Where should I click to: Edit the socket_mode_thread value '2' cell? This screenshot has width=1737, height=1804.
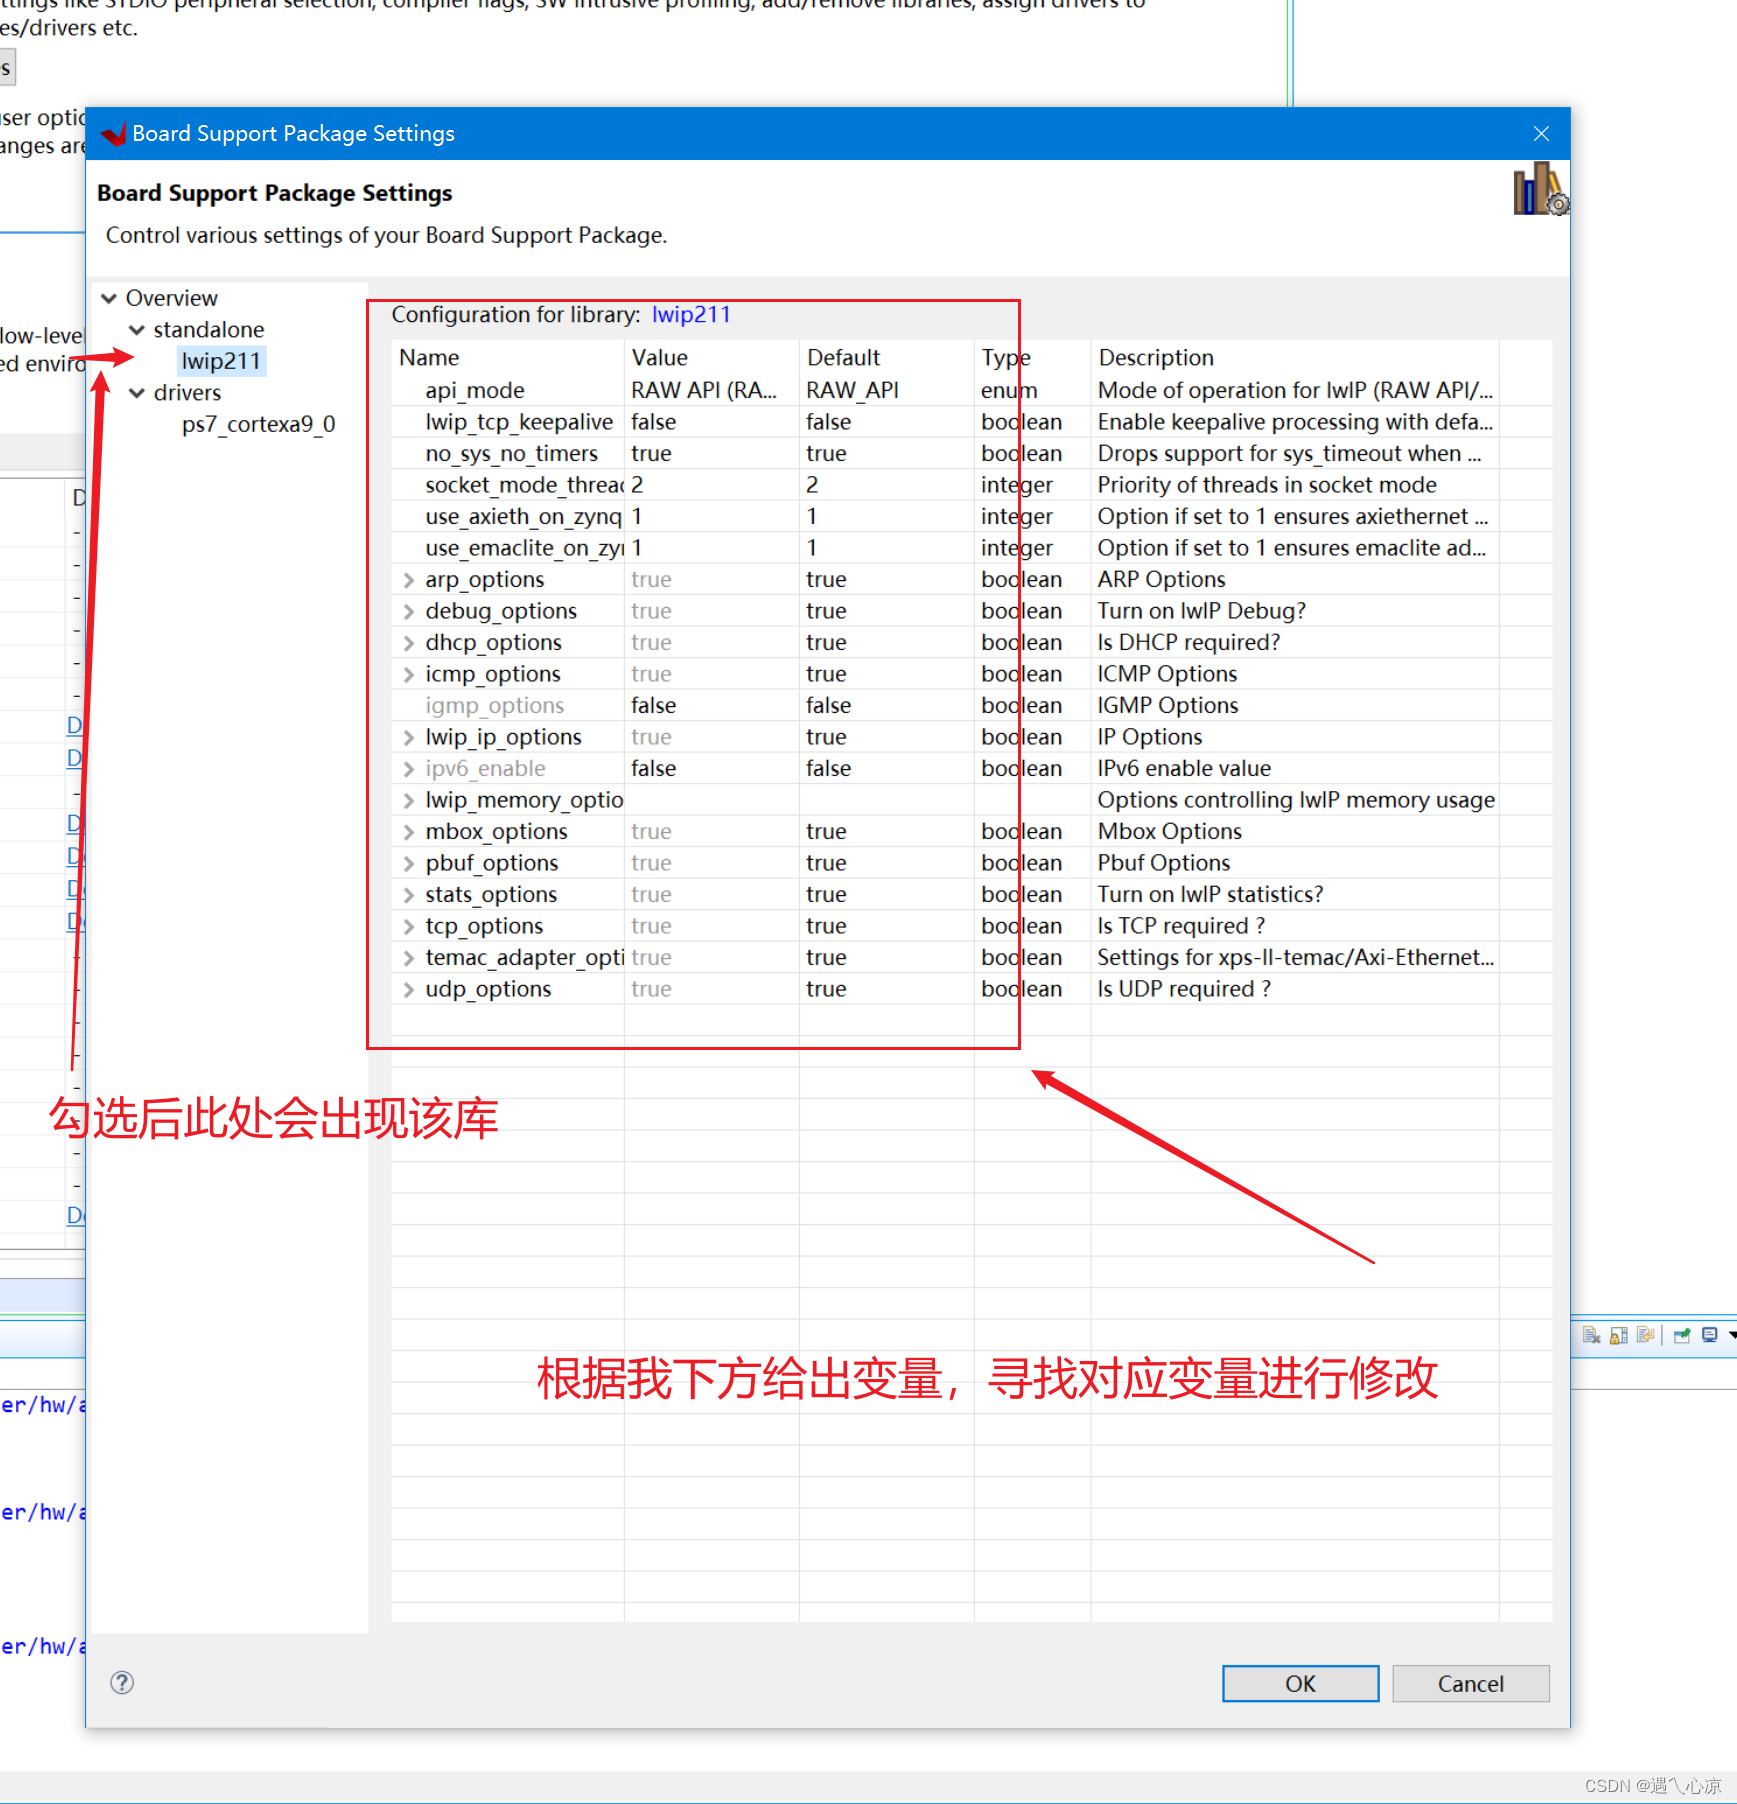click(x=712, y=485)
